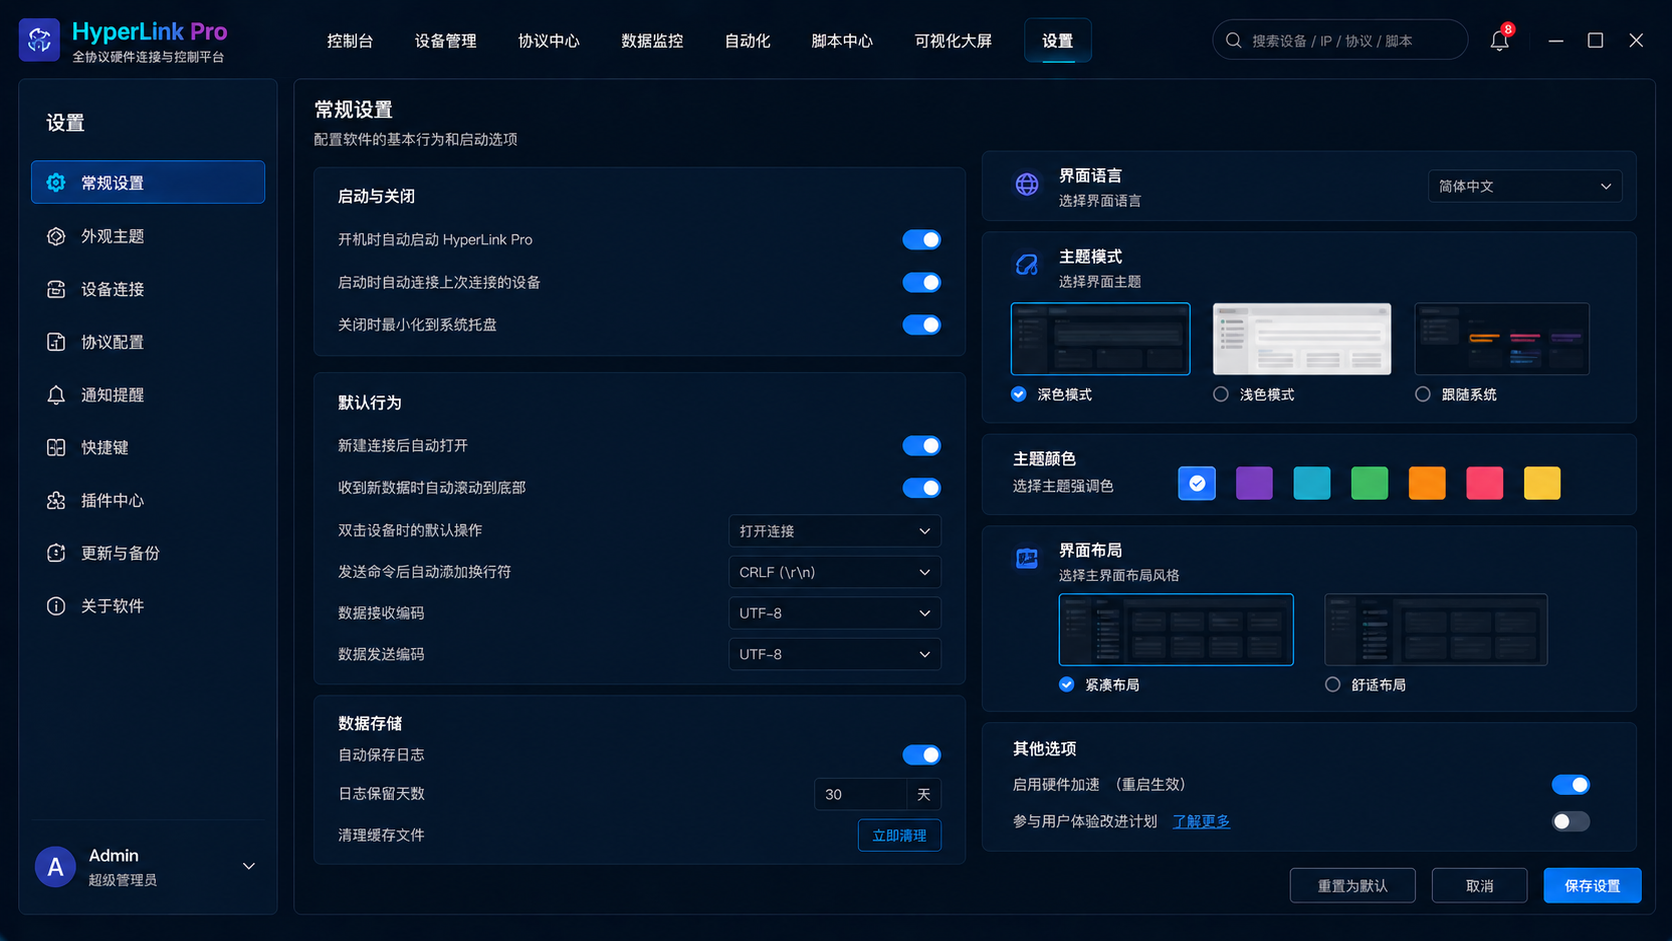Screen dimensions: 1672x941
Task: Toggle auto-open after new connection
Action: pos(921,446)
